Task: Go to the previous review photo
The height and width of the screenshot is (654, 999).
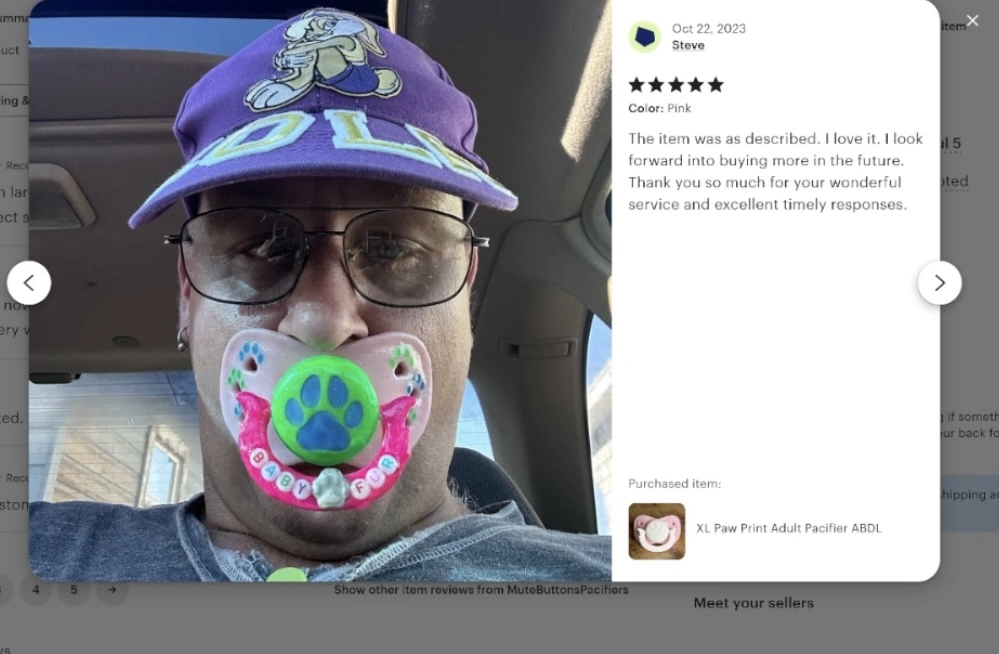Action: tap(29, 282)
